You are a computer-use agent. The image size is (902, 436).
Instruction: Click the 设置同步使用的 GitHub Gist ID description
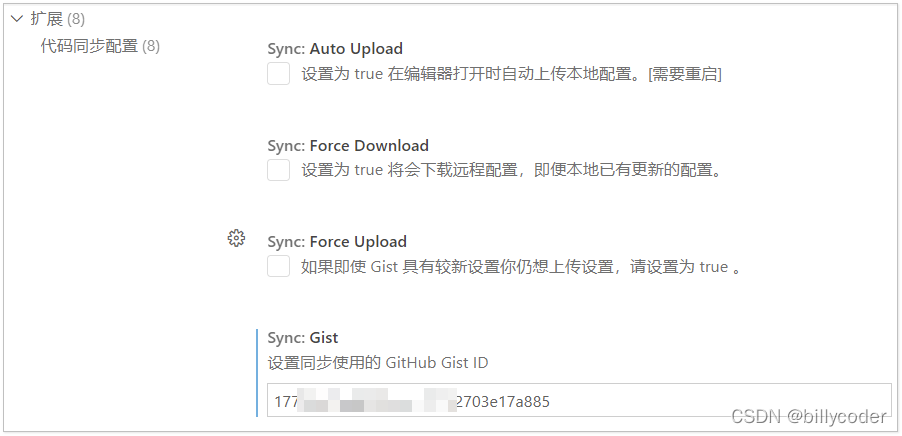coord(378,363)
